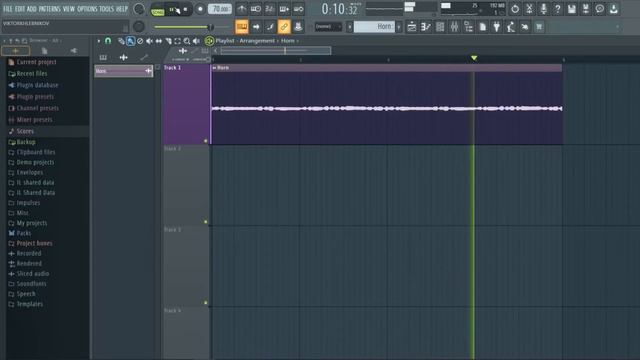Mute Track 2 with its green dot
Image resolution: width=640 pixels, height=360 pixels.
[x=206, y=222]
